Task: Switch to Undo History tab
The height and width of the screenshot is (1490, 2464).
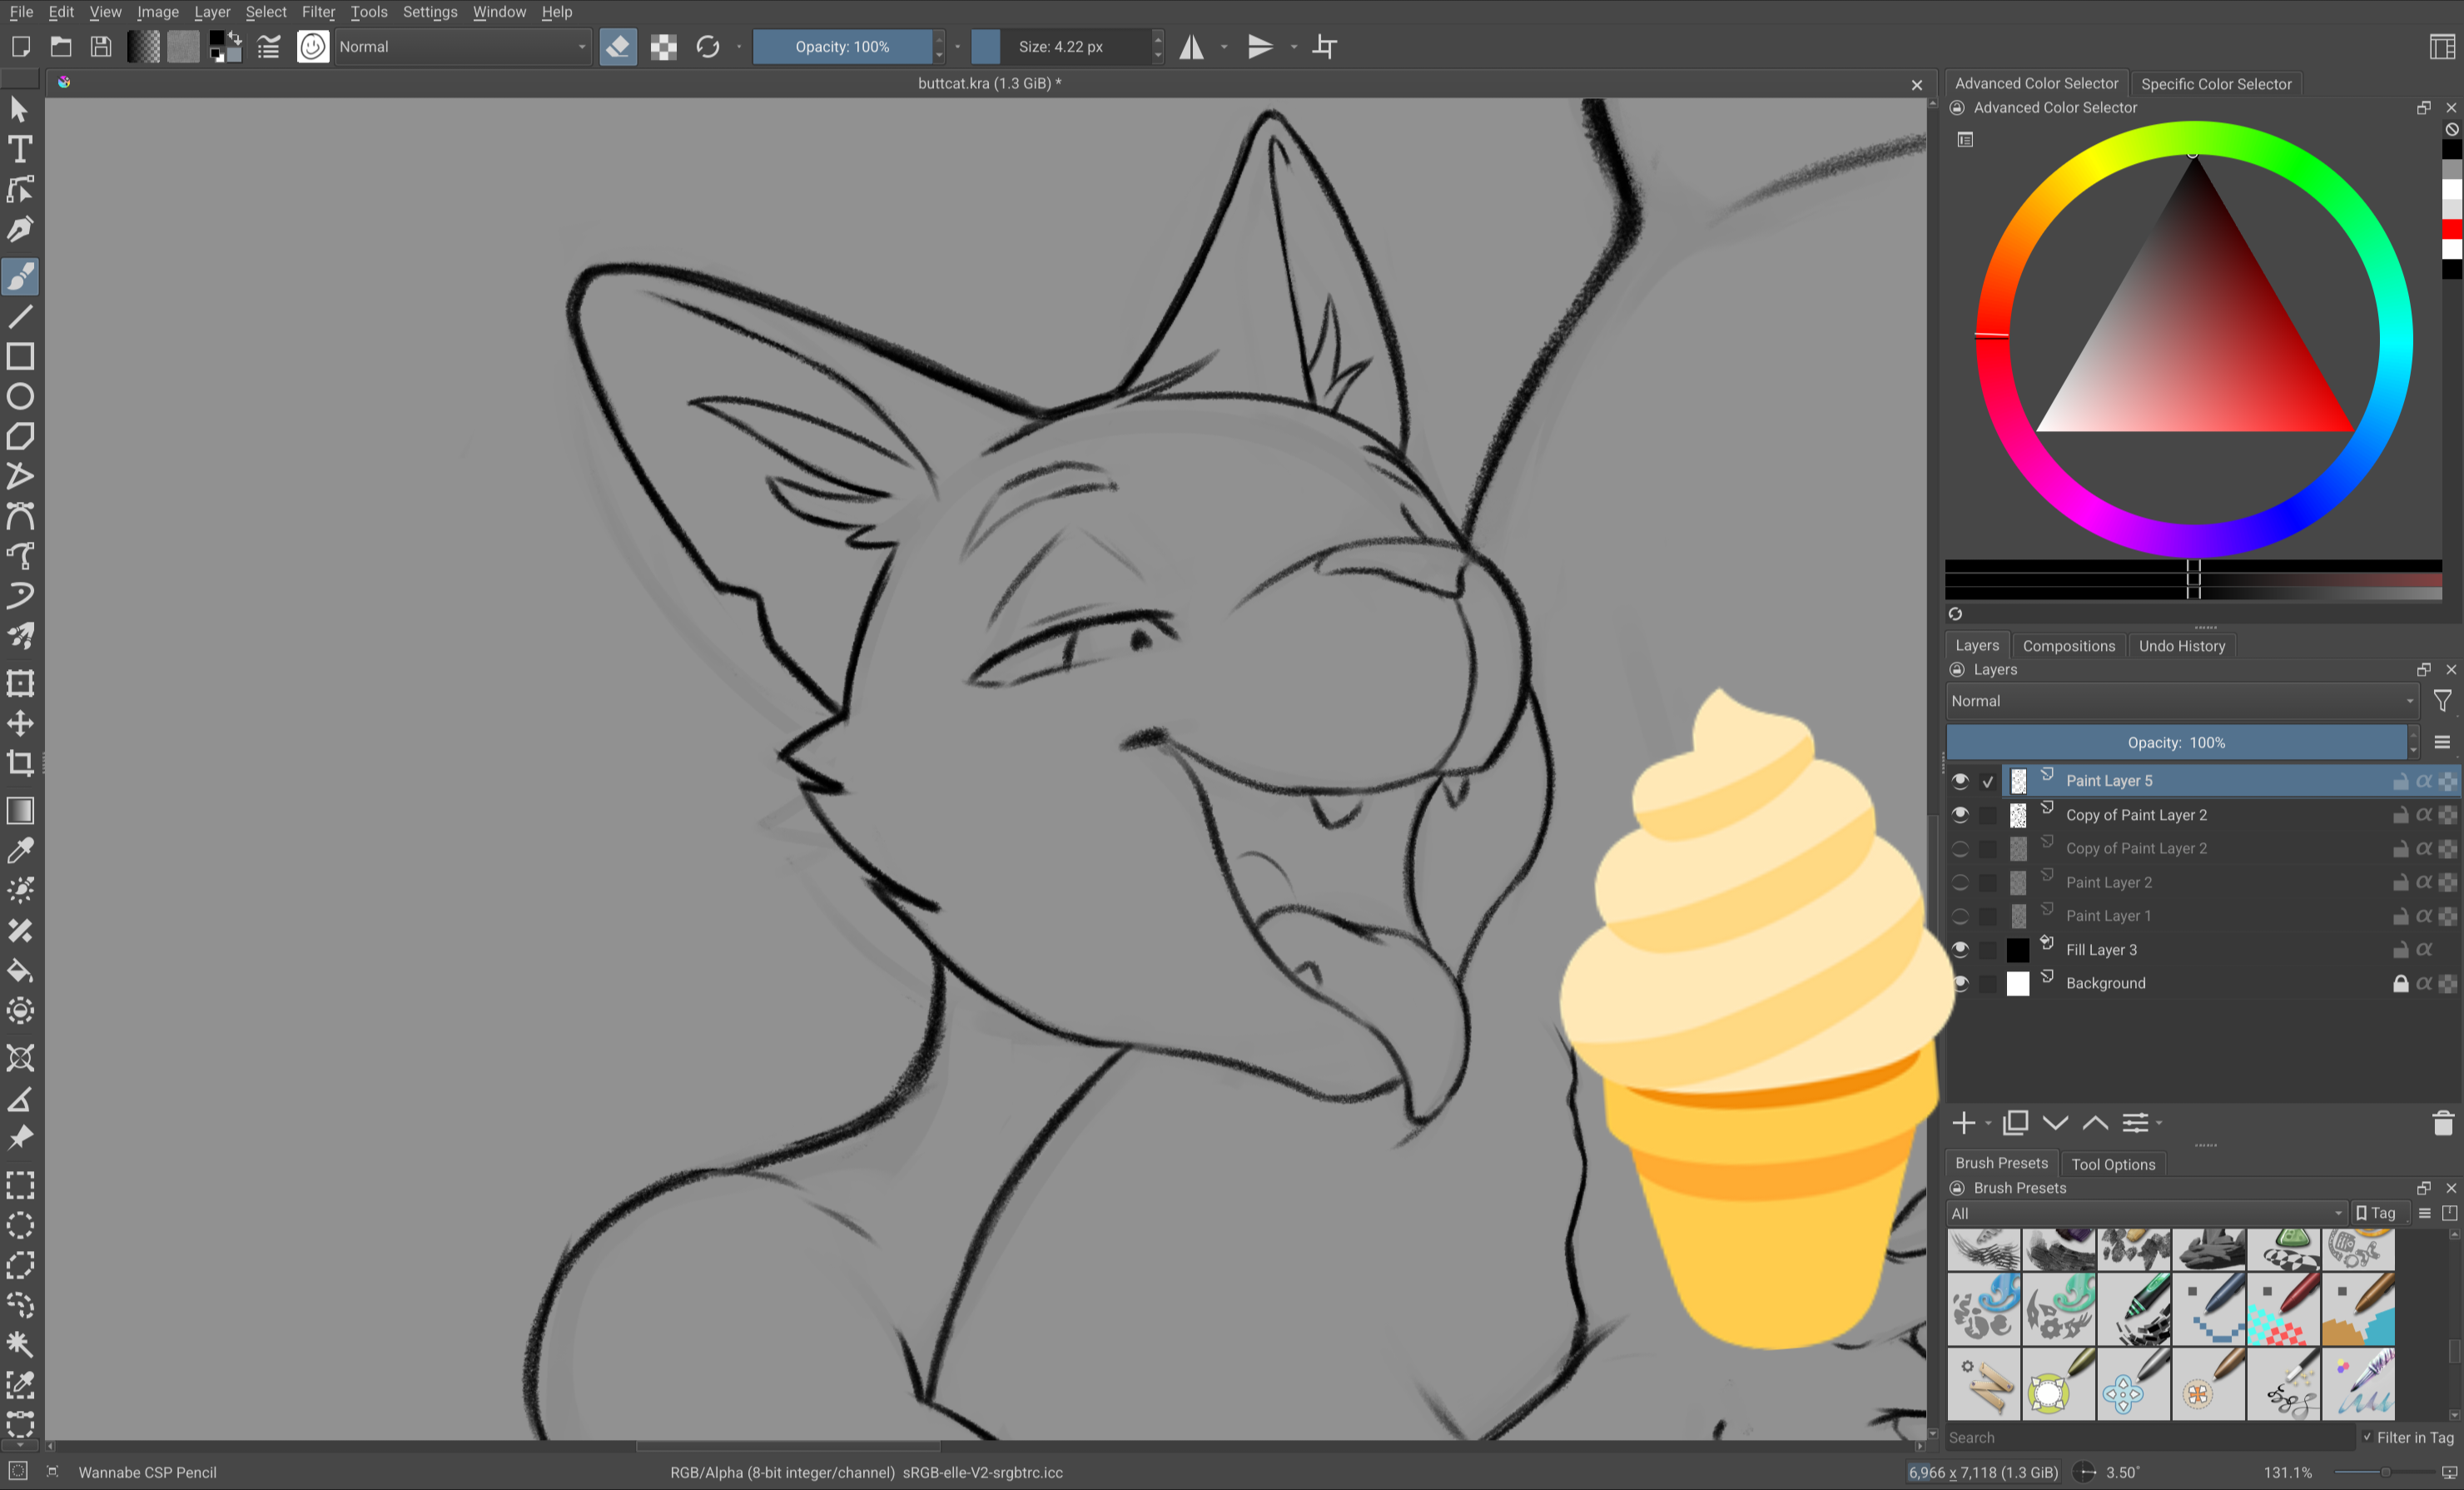Action: pos(2182,646)
